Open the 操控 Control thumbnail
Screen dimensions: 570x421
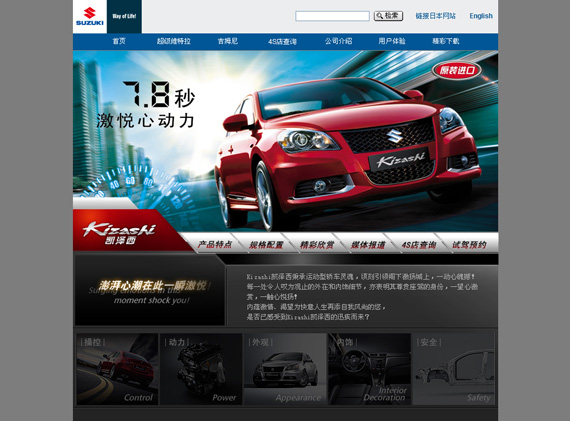click(x=117, y=369)
